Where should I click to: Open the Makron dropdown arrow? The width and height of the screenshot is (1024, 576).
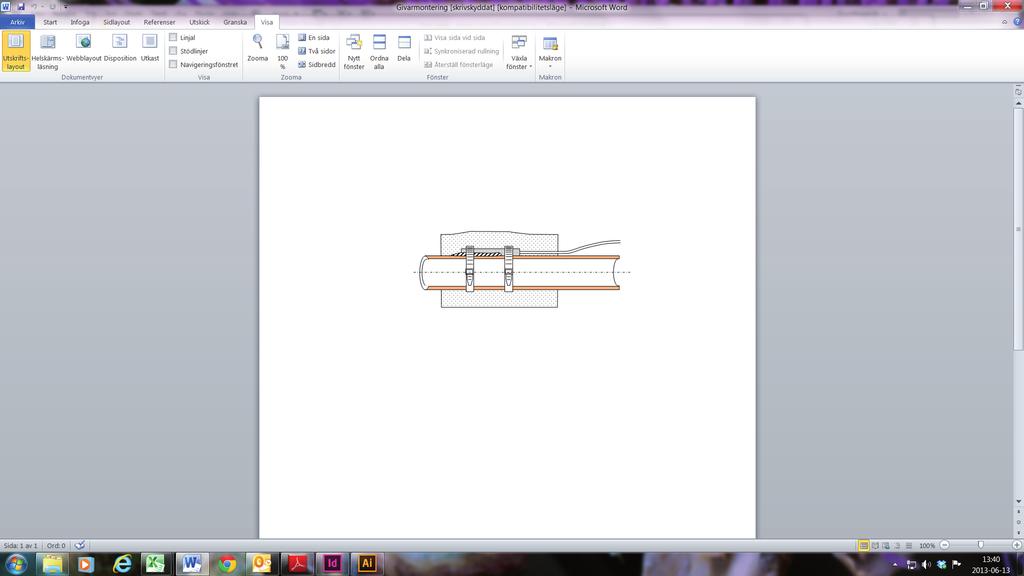pyautogui.click(x=550, y=66)
